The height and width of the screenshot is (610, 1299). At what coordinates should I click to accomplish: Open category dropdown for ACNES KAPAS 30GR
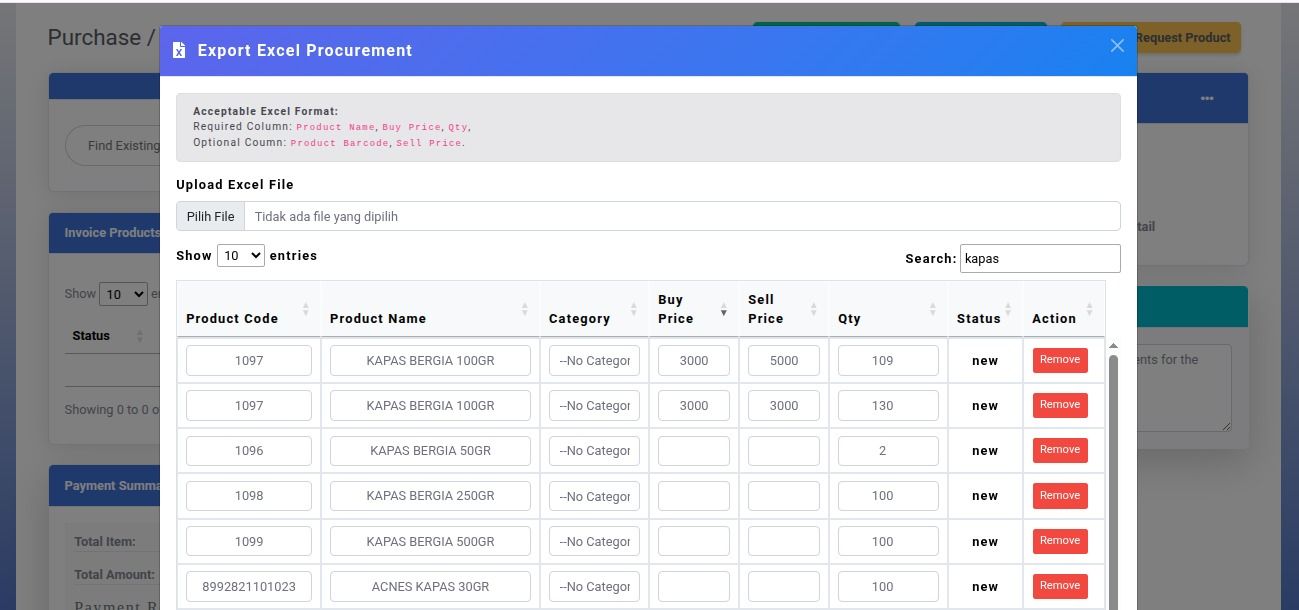pos(594,587)
